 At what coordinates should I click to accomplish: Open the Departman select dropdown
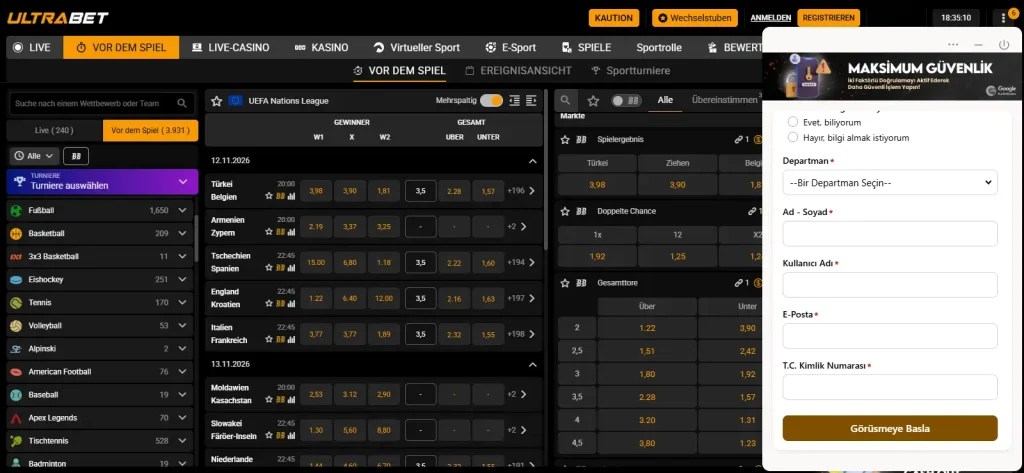(889, 182)
